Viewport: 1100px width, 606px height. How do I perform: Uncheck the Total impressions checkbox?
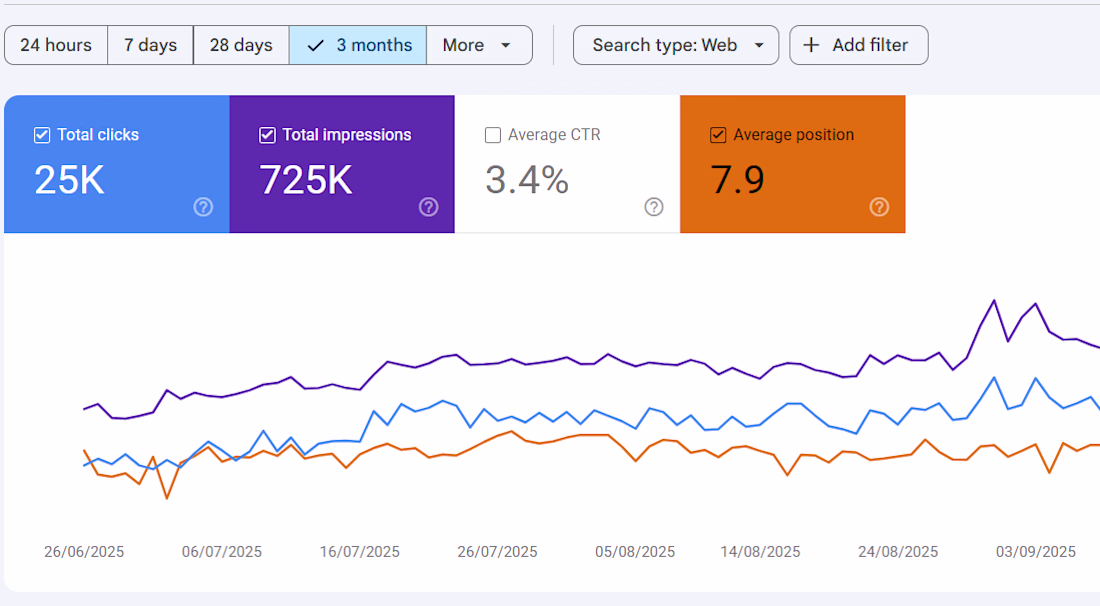tap(267, 135)
